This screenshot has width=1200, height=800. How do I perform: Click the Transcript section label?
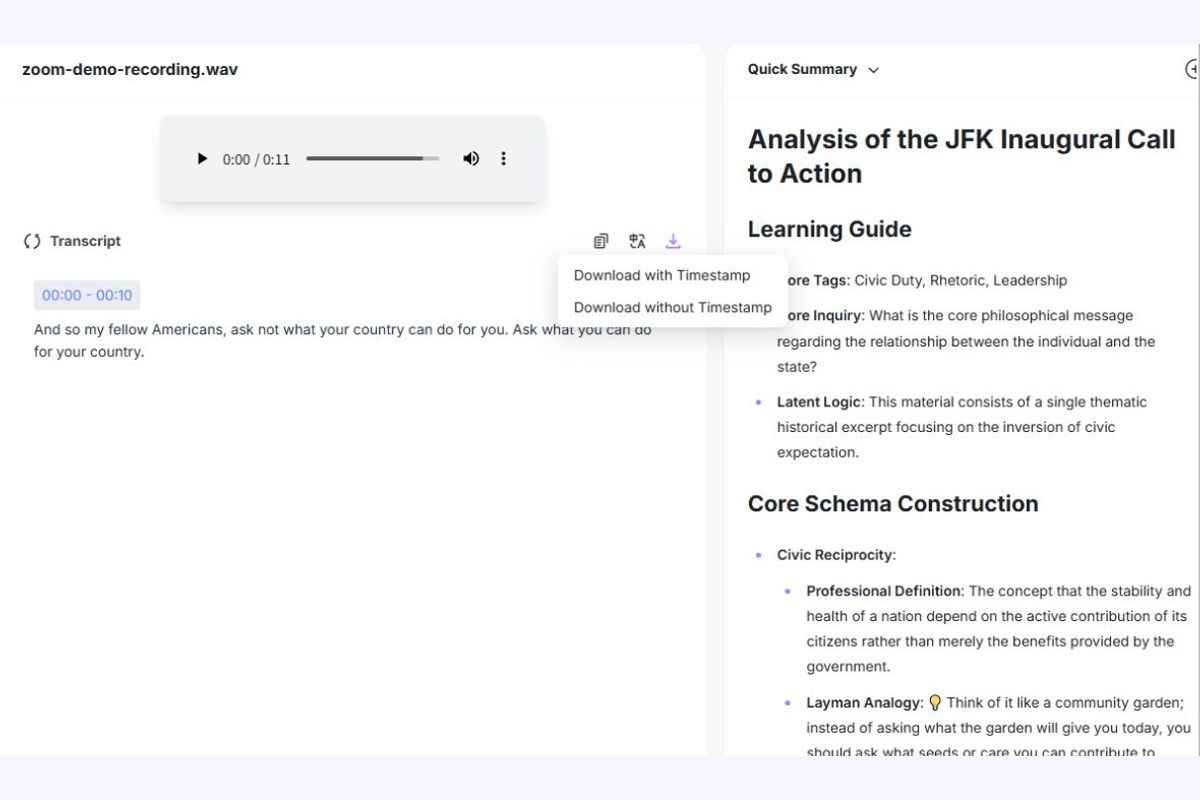85,241
